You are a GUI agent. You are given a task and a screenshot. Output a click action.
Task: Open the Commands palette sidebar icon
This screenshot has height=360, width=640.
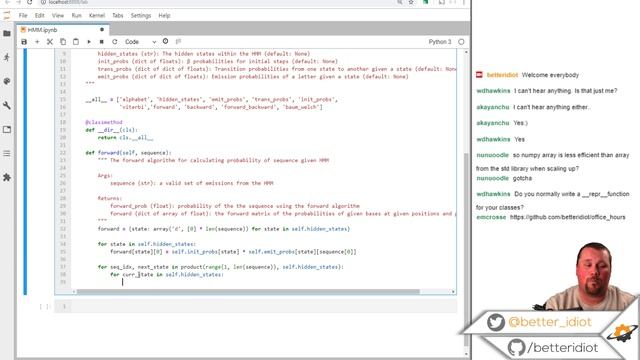coord(7,82)
